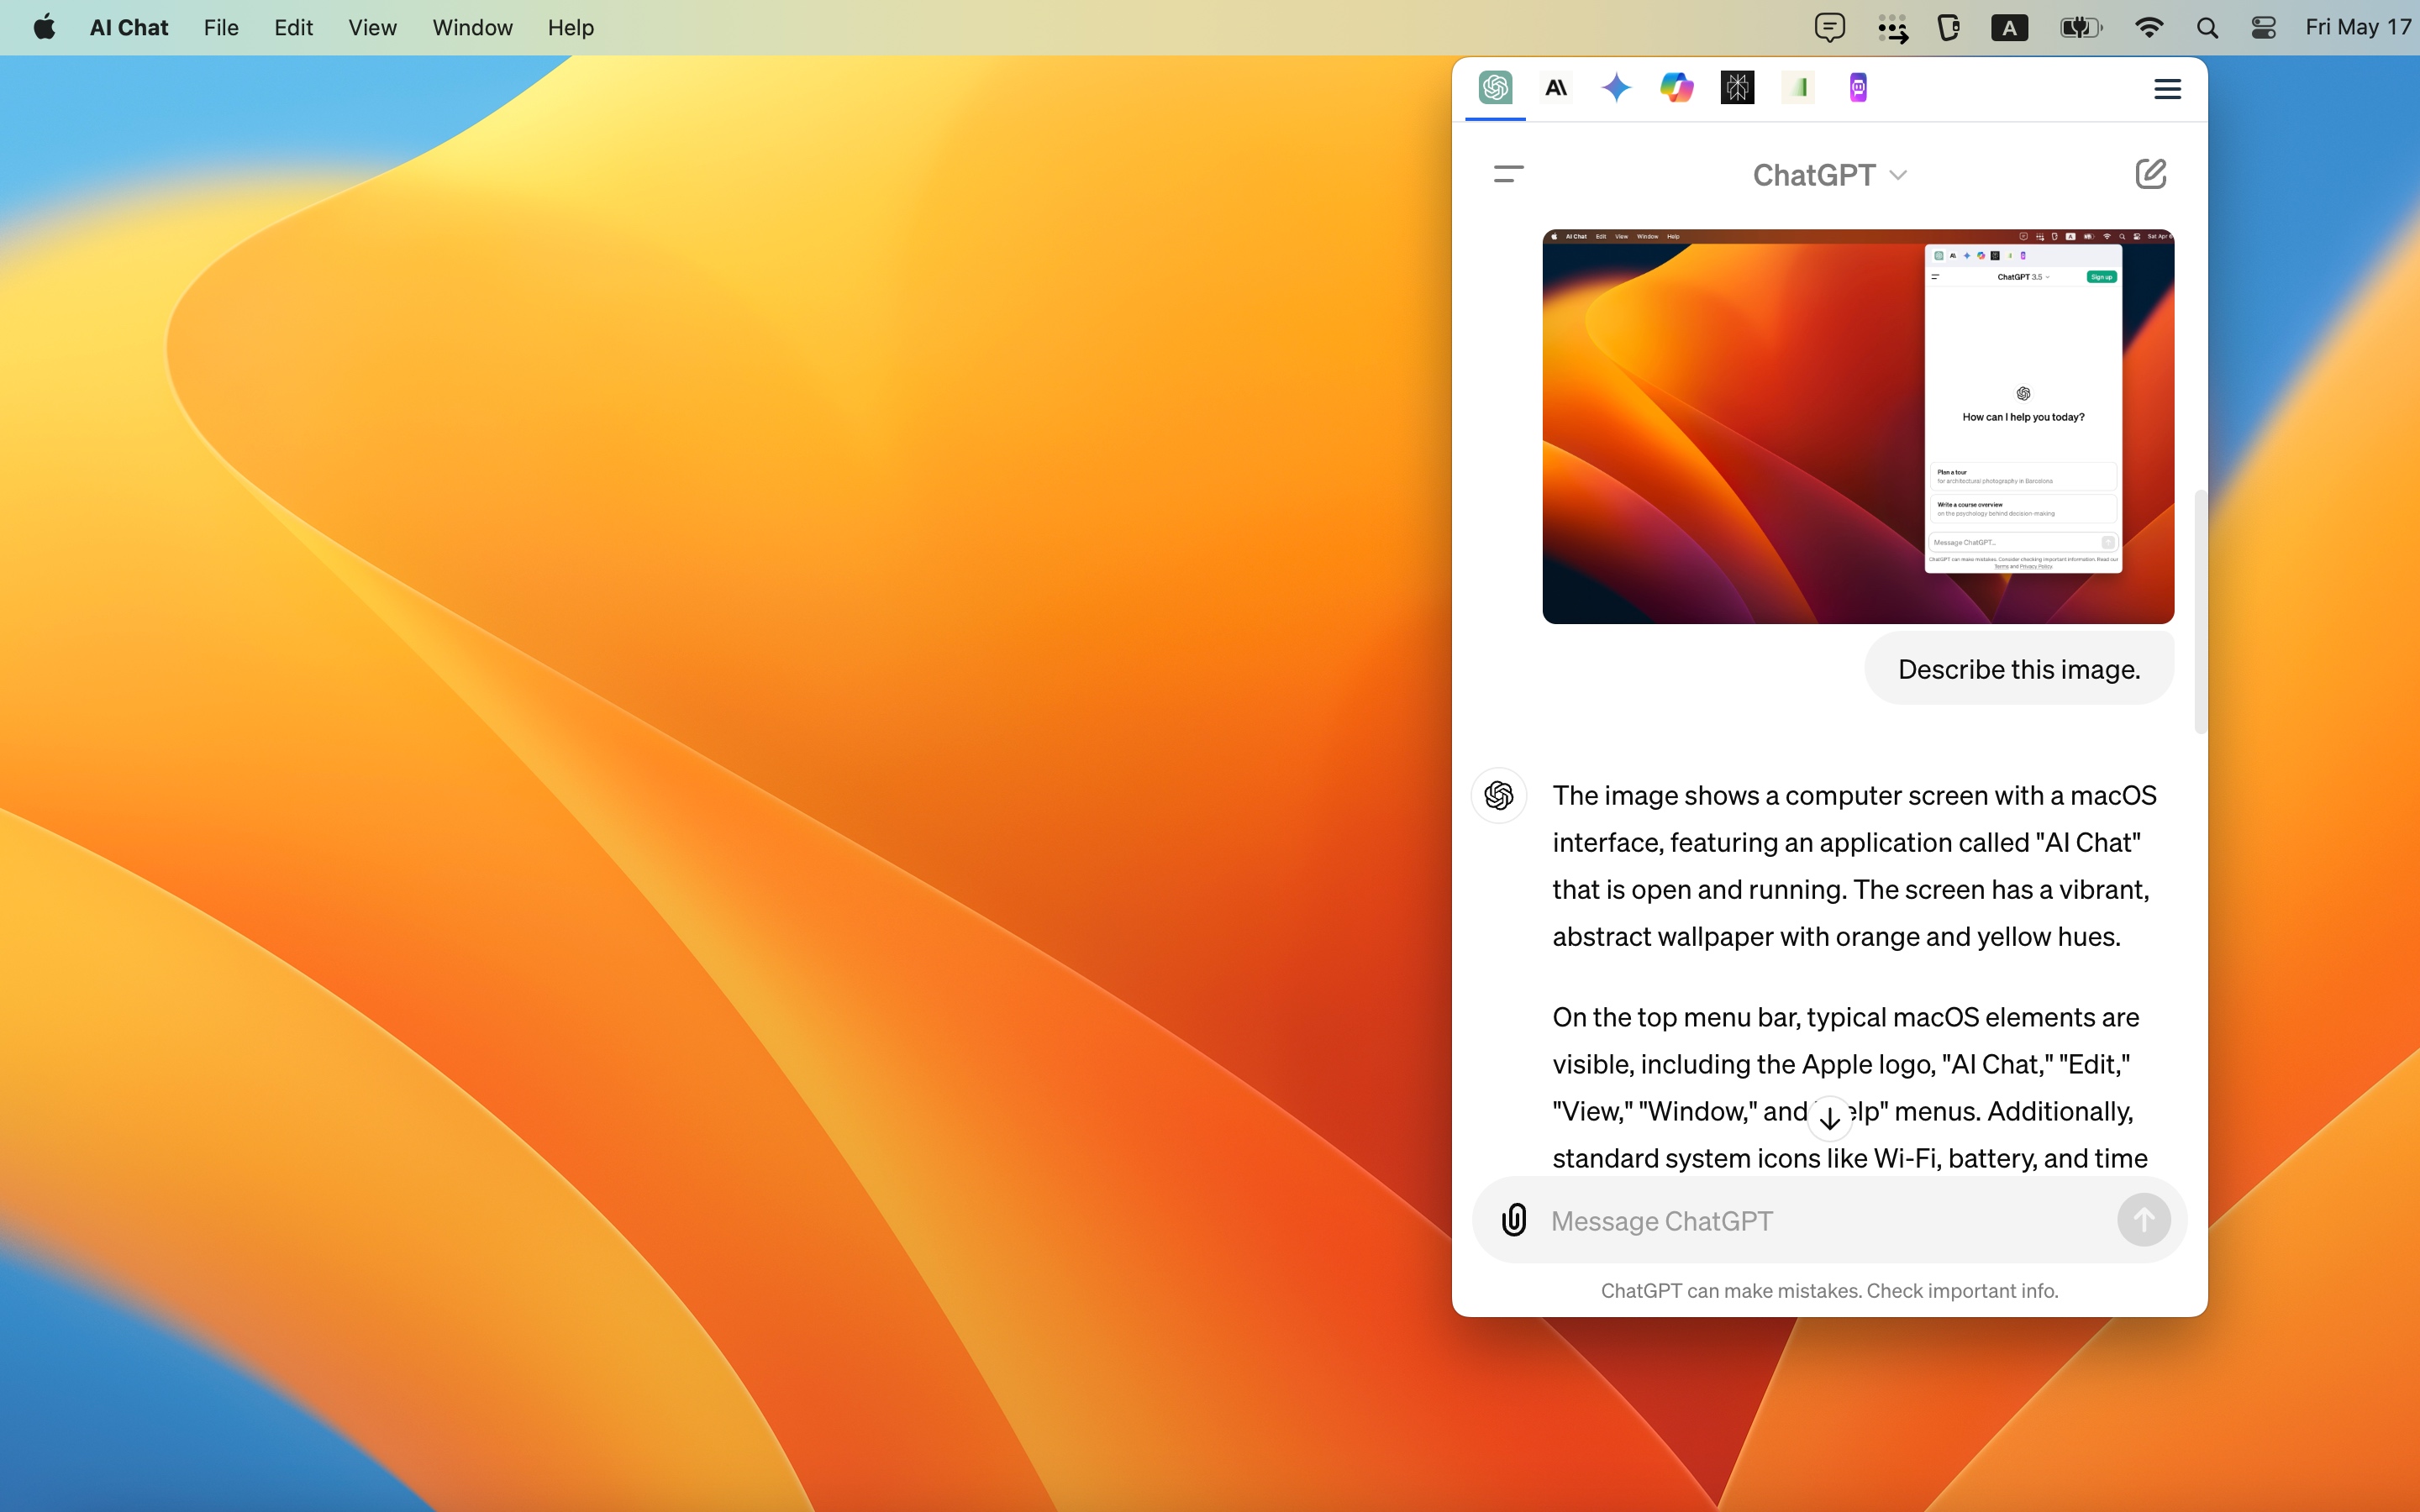Open the Window menu
2420x1512 pixels.
pyautogui.click(x=472, y=28)
